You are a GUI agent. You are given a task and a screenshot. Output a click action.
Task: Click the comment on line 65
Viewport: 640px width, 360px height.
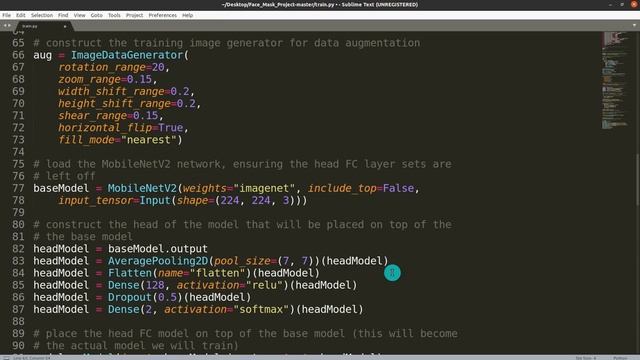coord(227,43)
